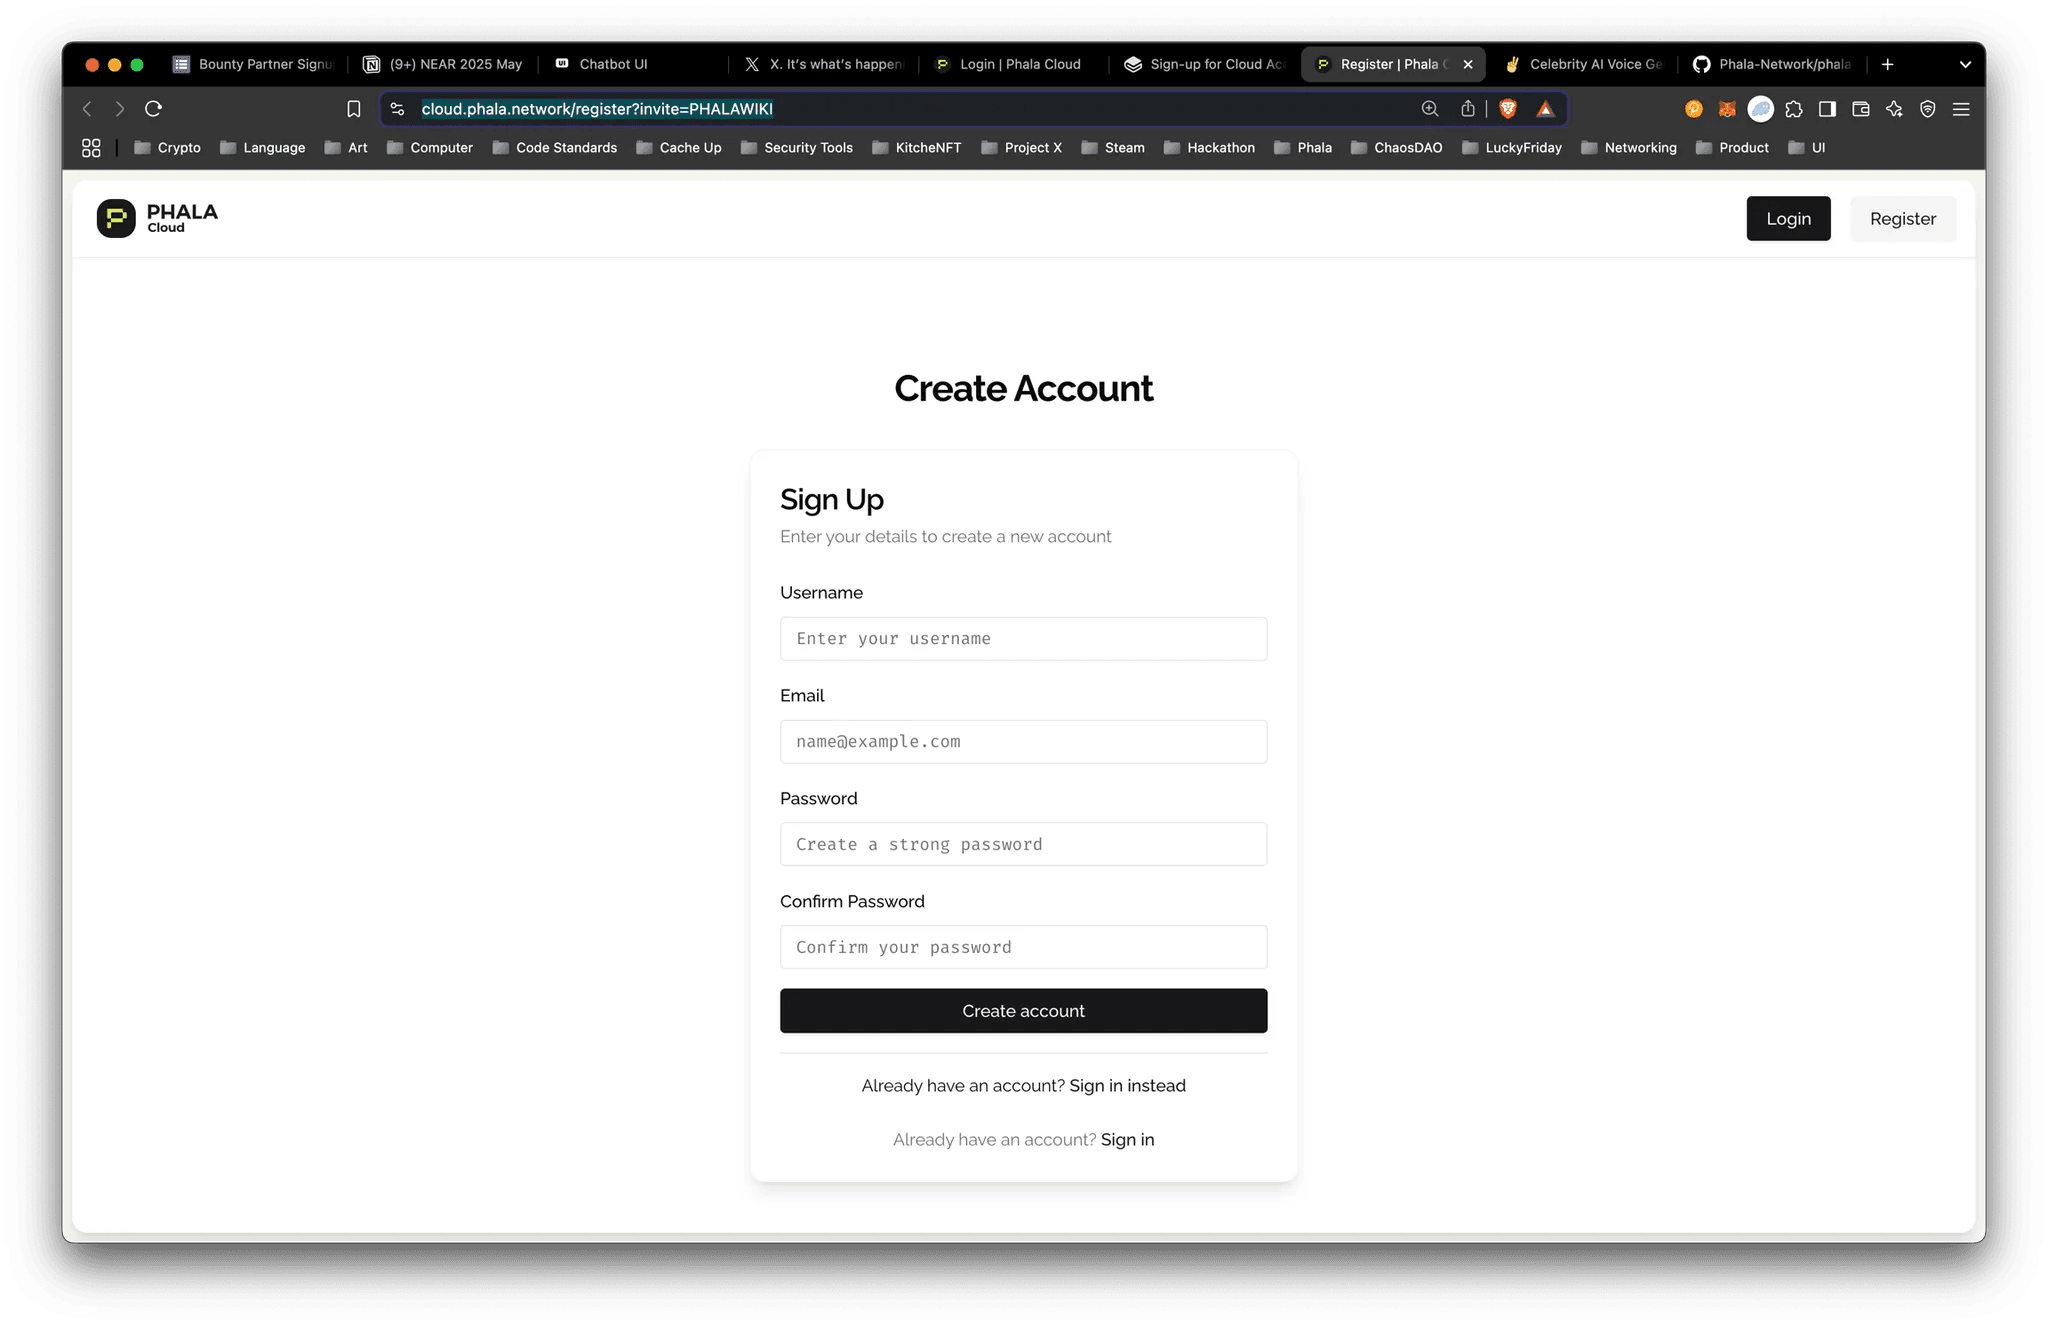Open the Security Tools bookmark folder
Viewport: 2048px width, 1325px height.
click(797, 148)
